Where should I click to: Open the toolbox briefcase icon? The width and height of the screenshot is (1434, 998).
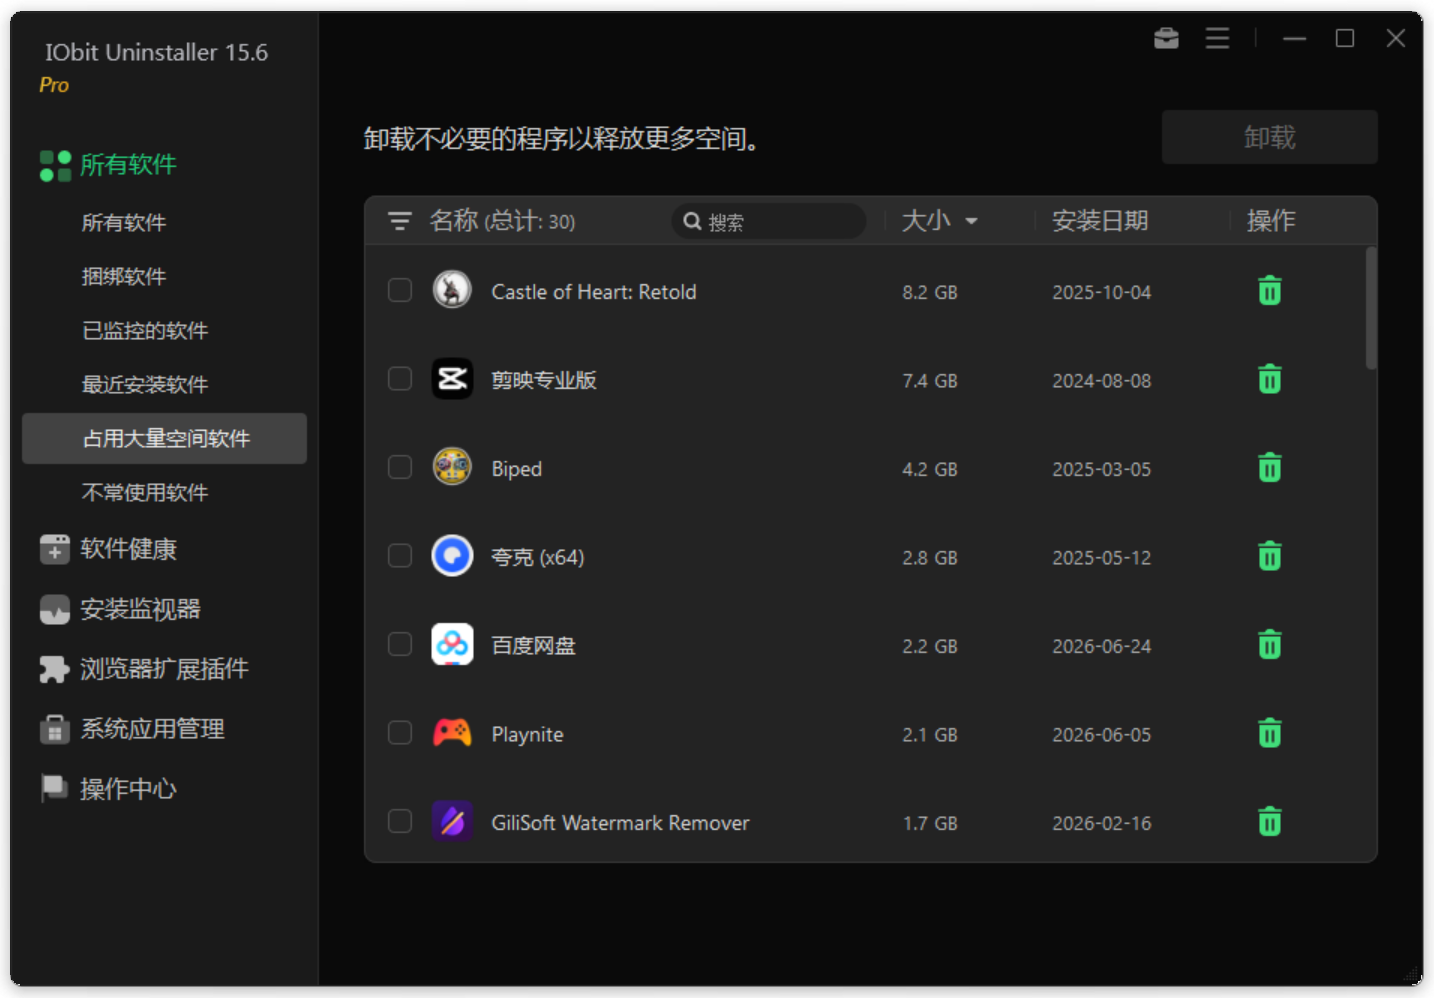click(x=1166, y=38)
